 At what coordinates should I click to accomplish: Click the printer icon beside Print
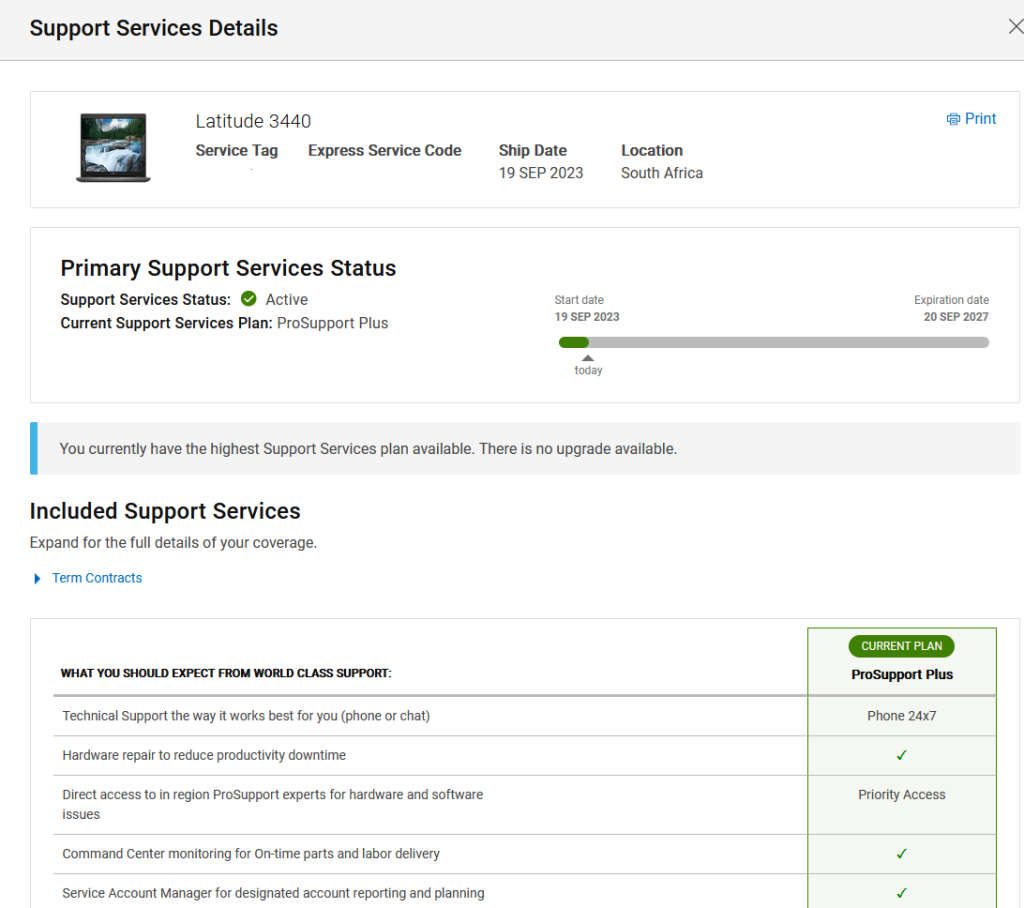(x=953, y=119)
